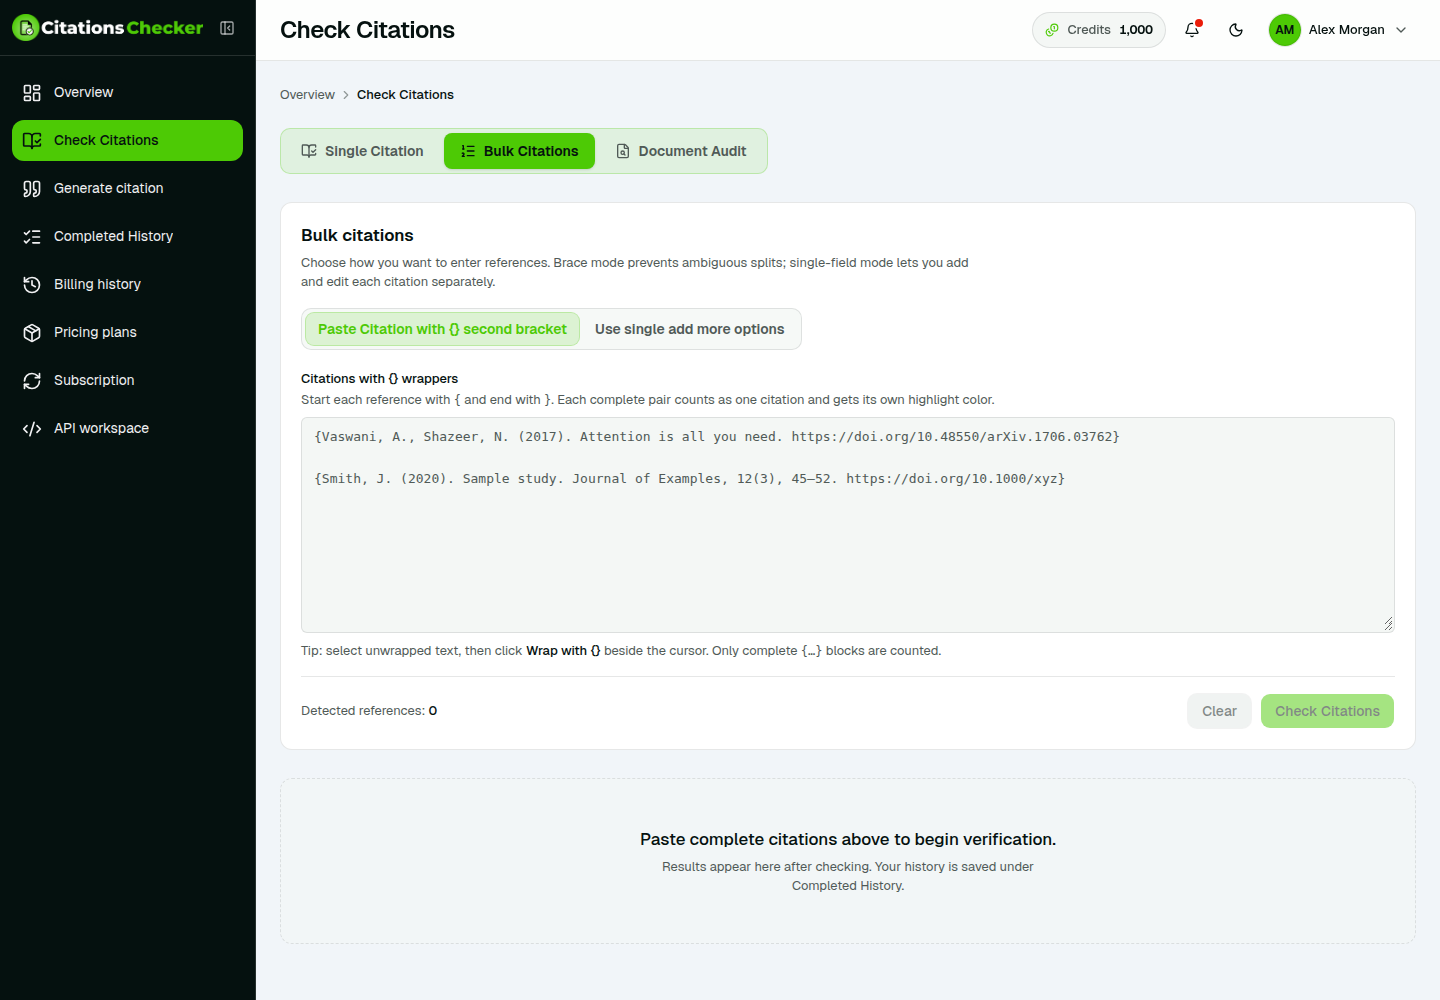
Task: Go to Overview in the sidebar
Action: 127,92
